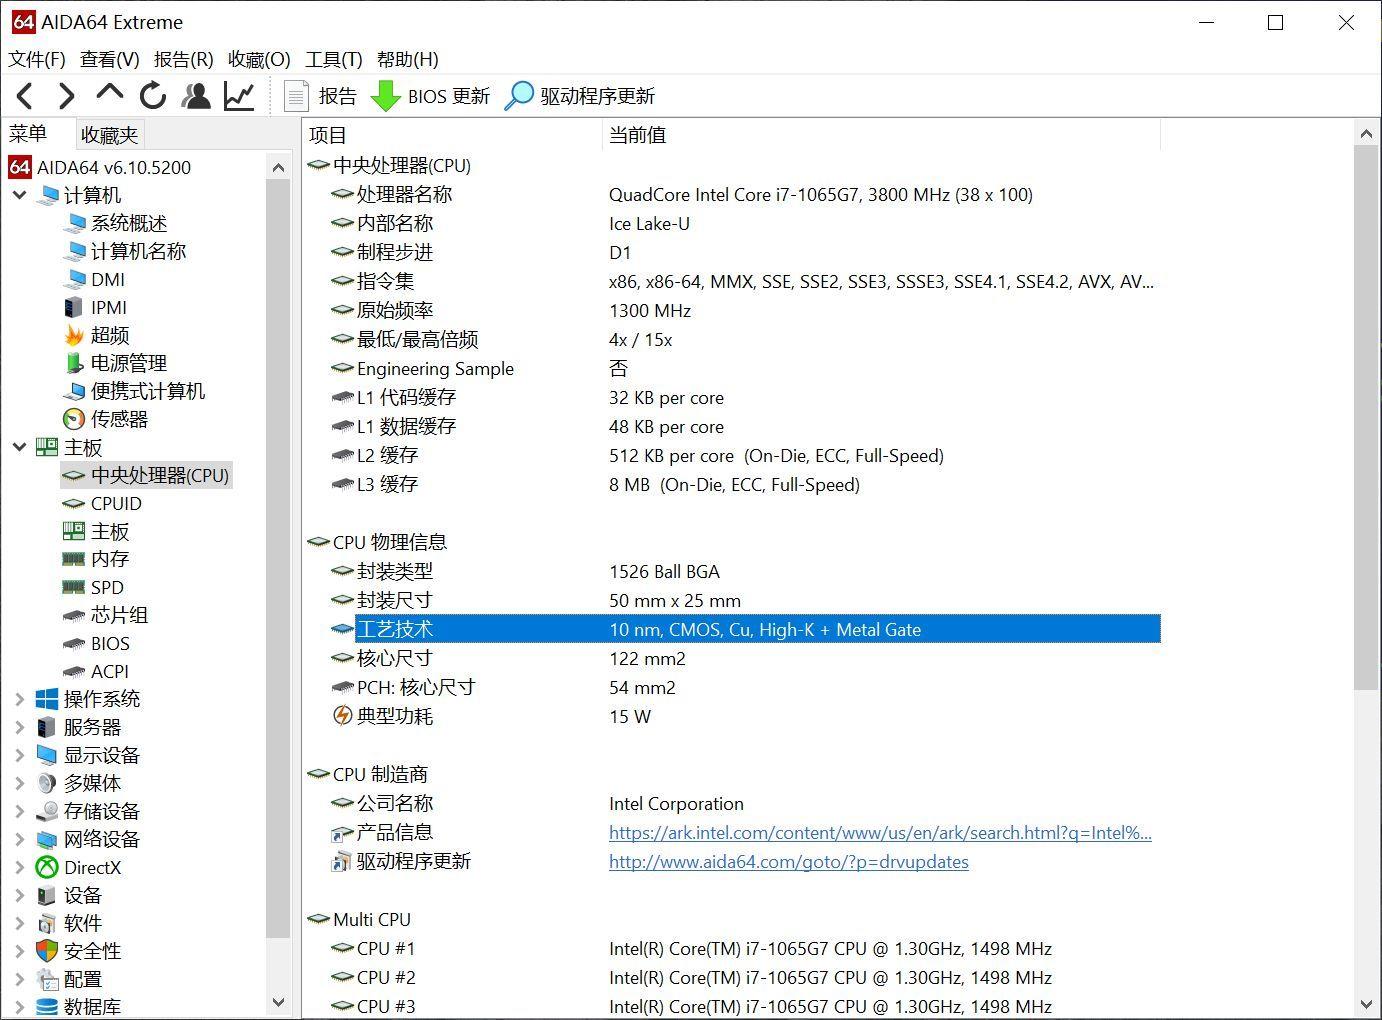
Task: Click the 内存 memory module icon
Action: [74, 559]
